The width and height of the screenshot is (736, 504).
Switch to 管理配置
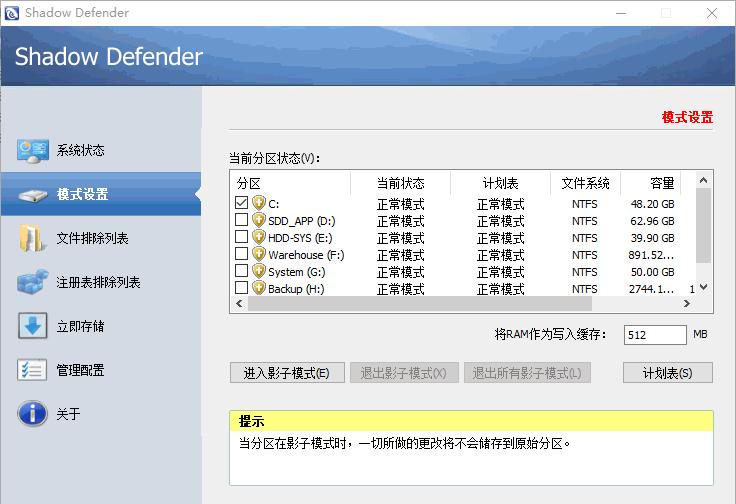[x=101, y=370]
